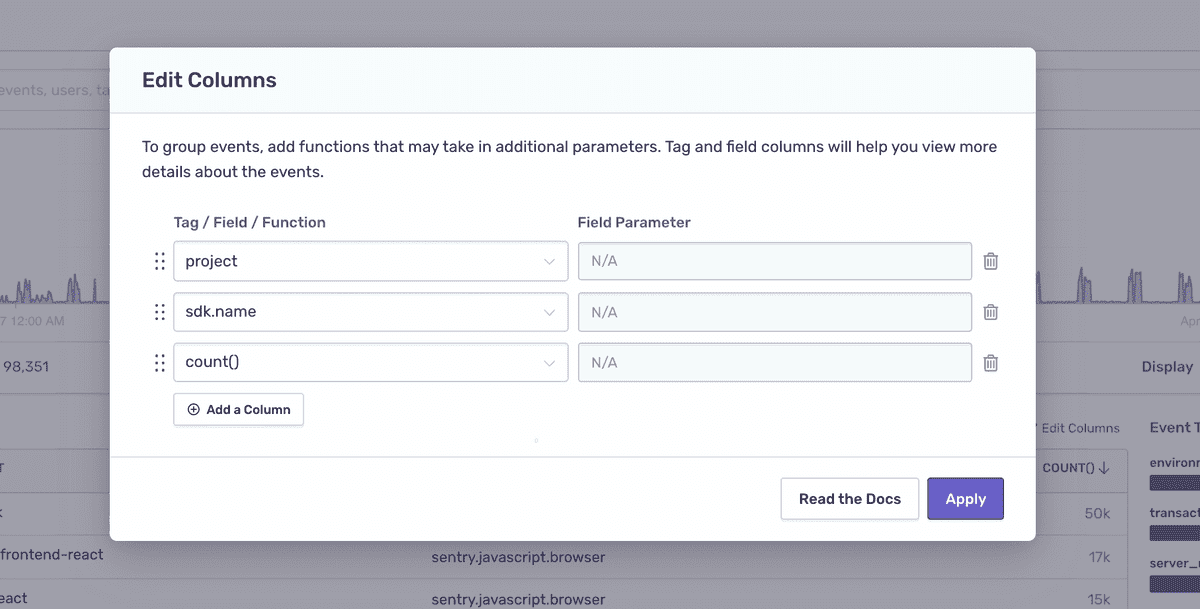
Task: Select the count() row's N/A parameter field
Action: click(775, 363)
